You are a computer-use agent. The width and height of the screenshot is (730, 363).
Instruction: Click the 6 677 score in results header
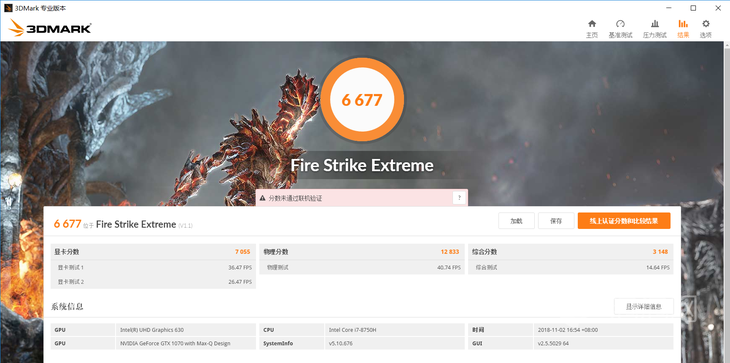point(68,224)
